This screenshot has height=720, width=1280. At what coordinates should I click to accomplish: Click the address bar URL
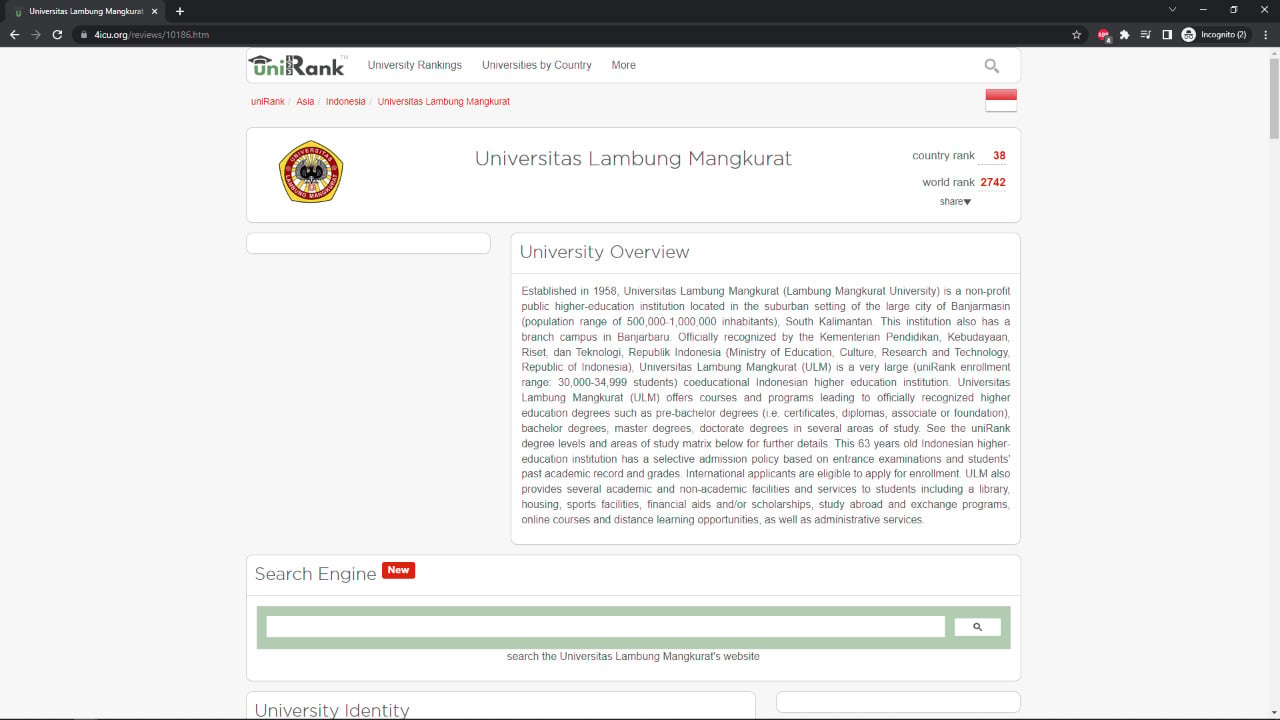[x=152, y=34]
